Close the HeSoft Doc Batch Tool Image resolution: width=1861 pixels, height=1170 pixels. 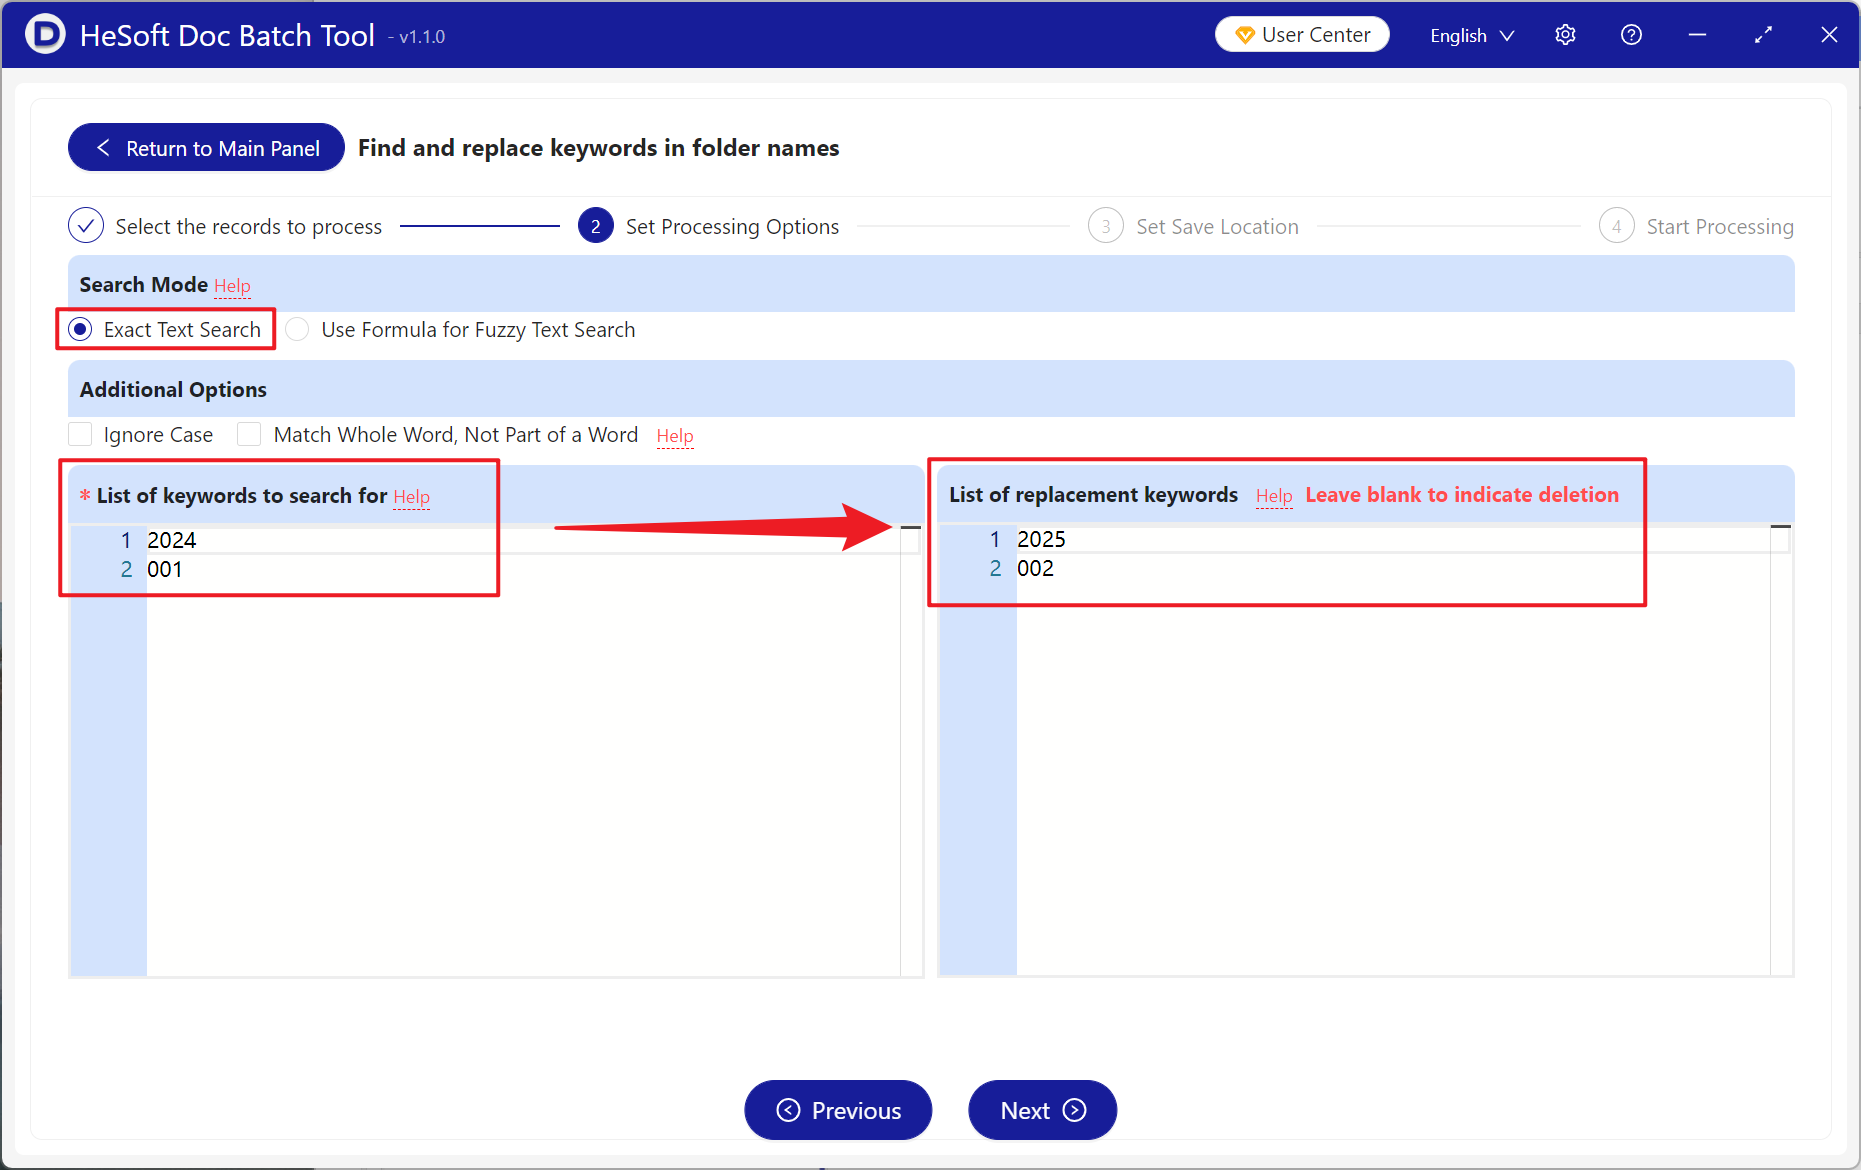coord(1829,35)
